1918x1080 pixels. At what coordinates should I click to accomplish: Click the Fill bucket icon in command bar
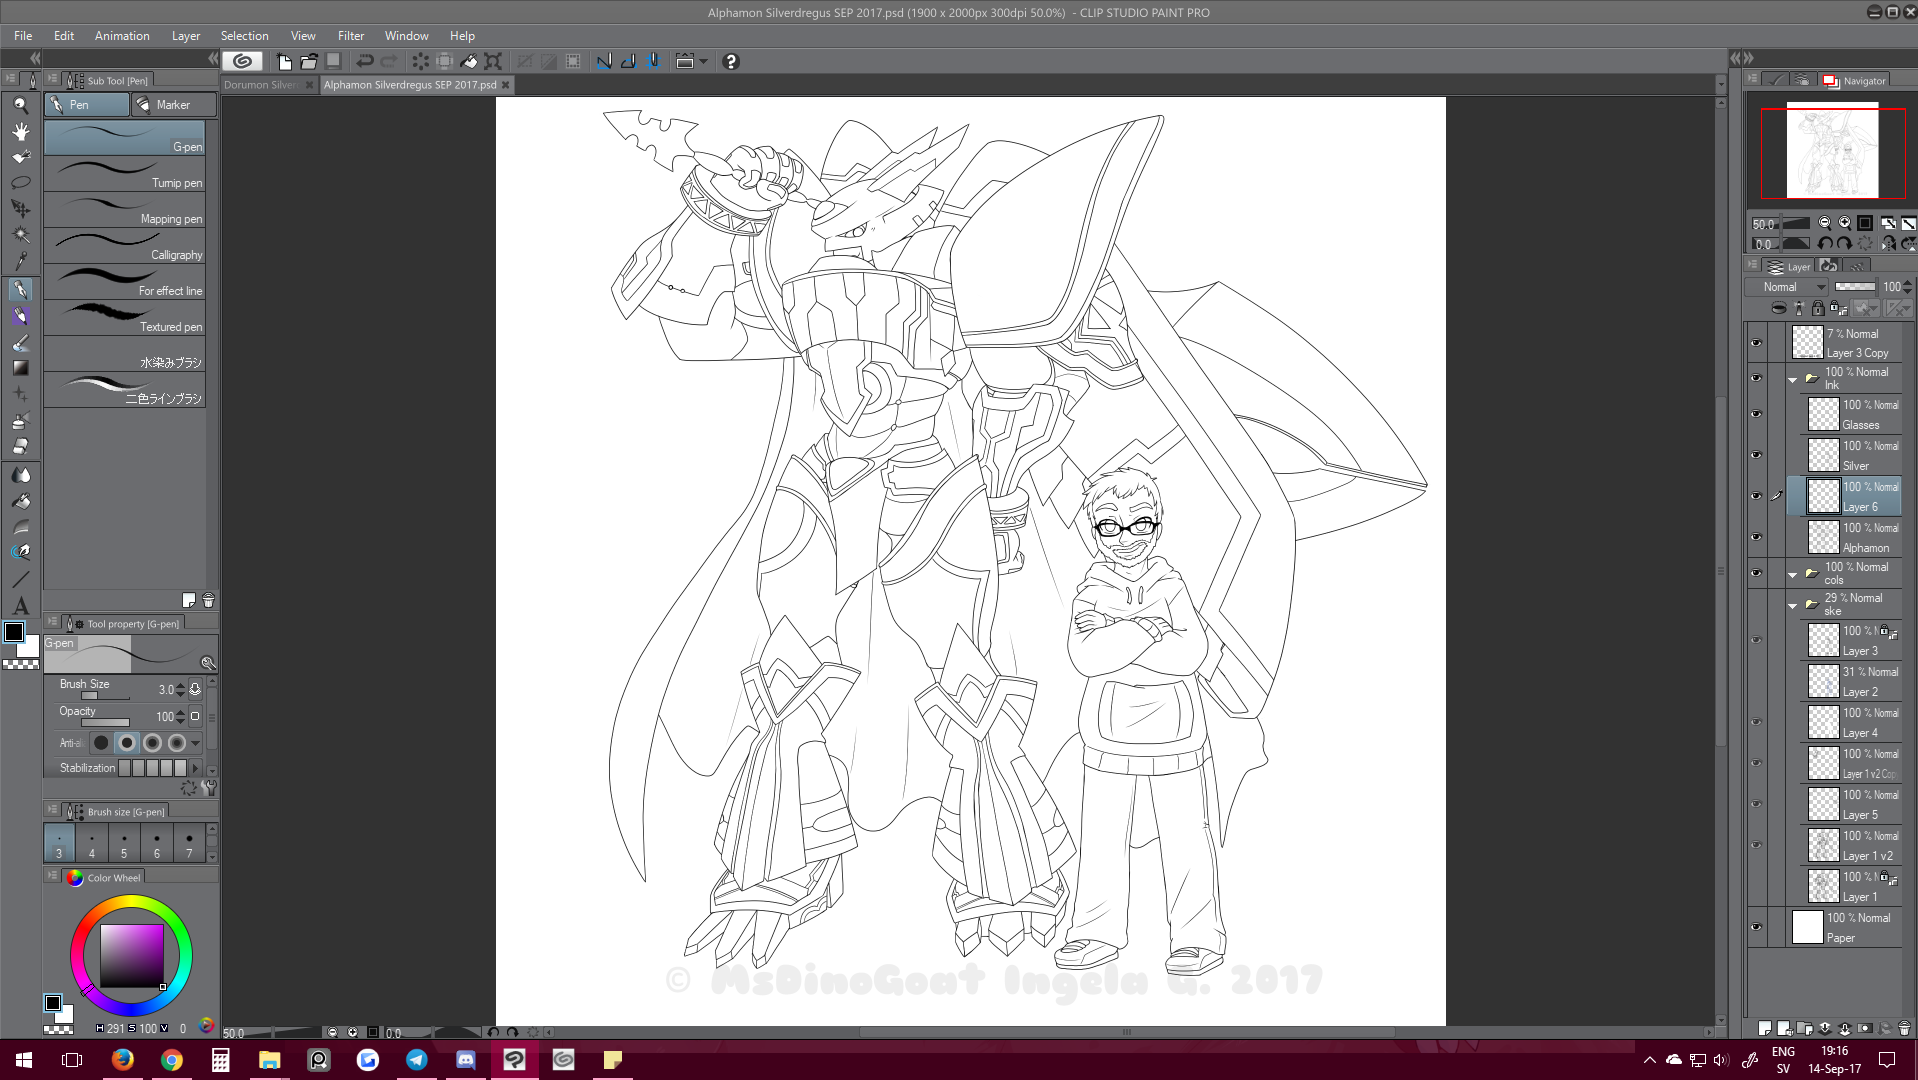pos(469,61)
